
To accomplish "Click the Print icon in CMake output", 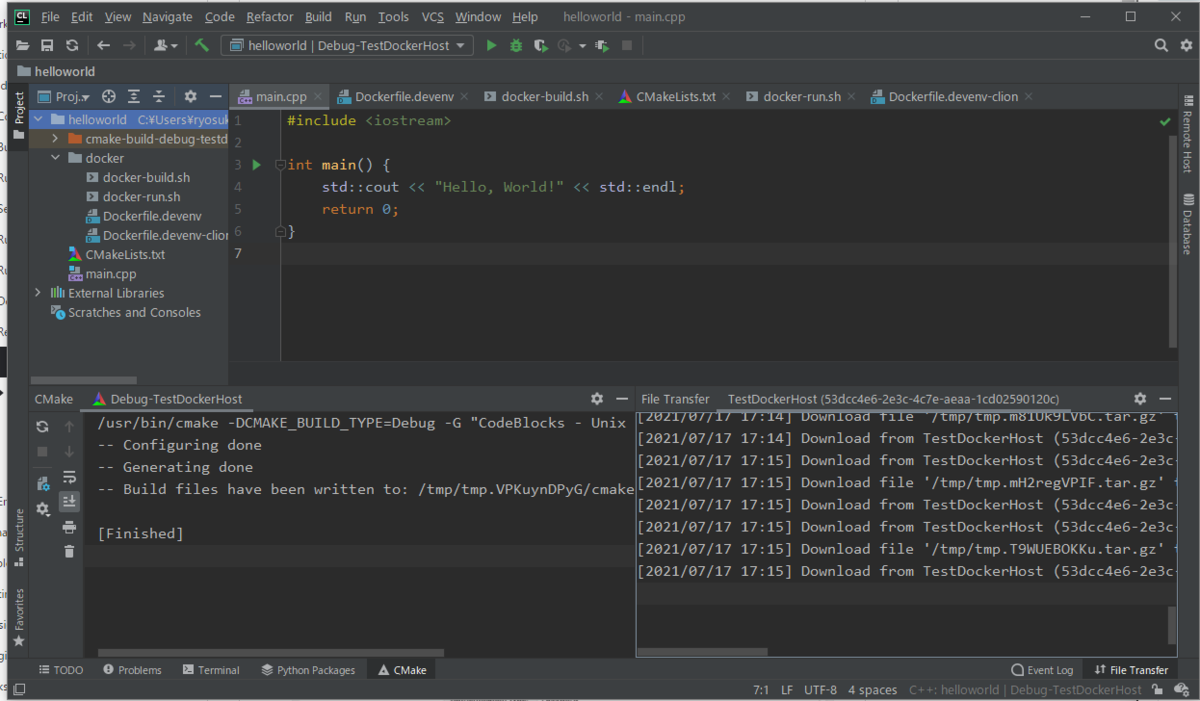I will tap(69, 527).
